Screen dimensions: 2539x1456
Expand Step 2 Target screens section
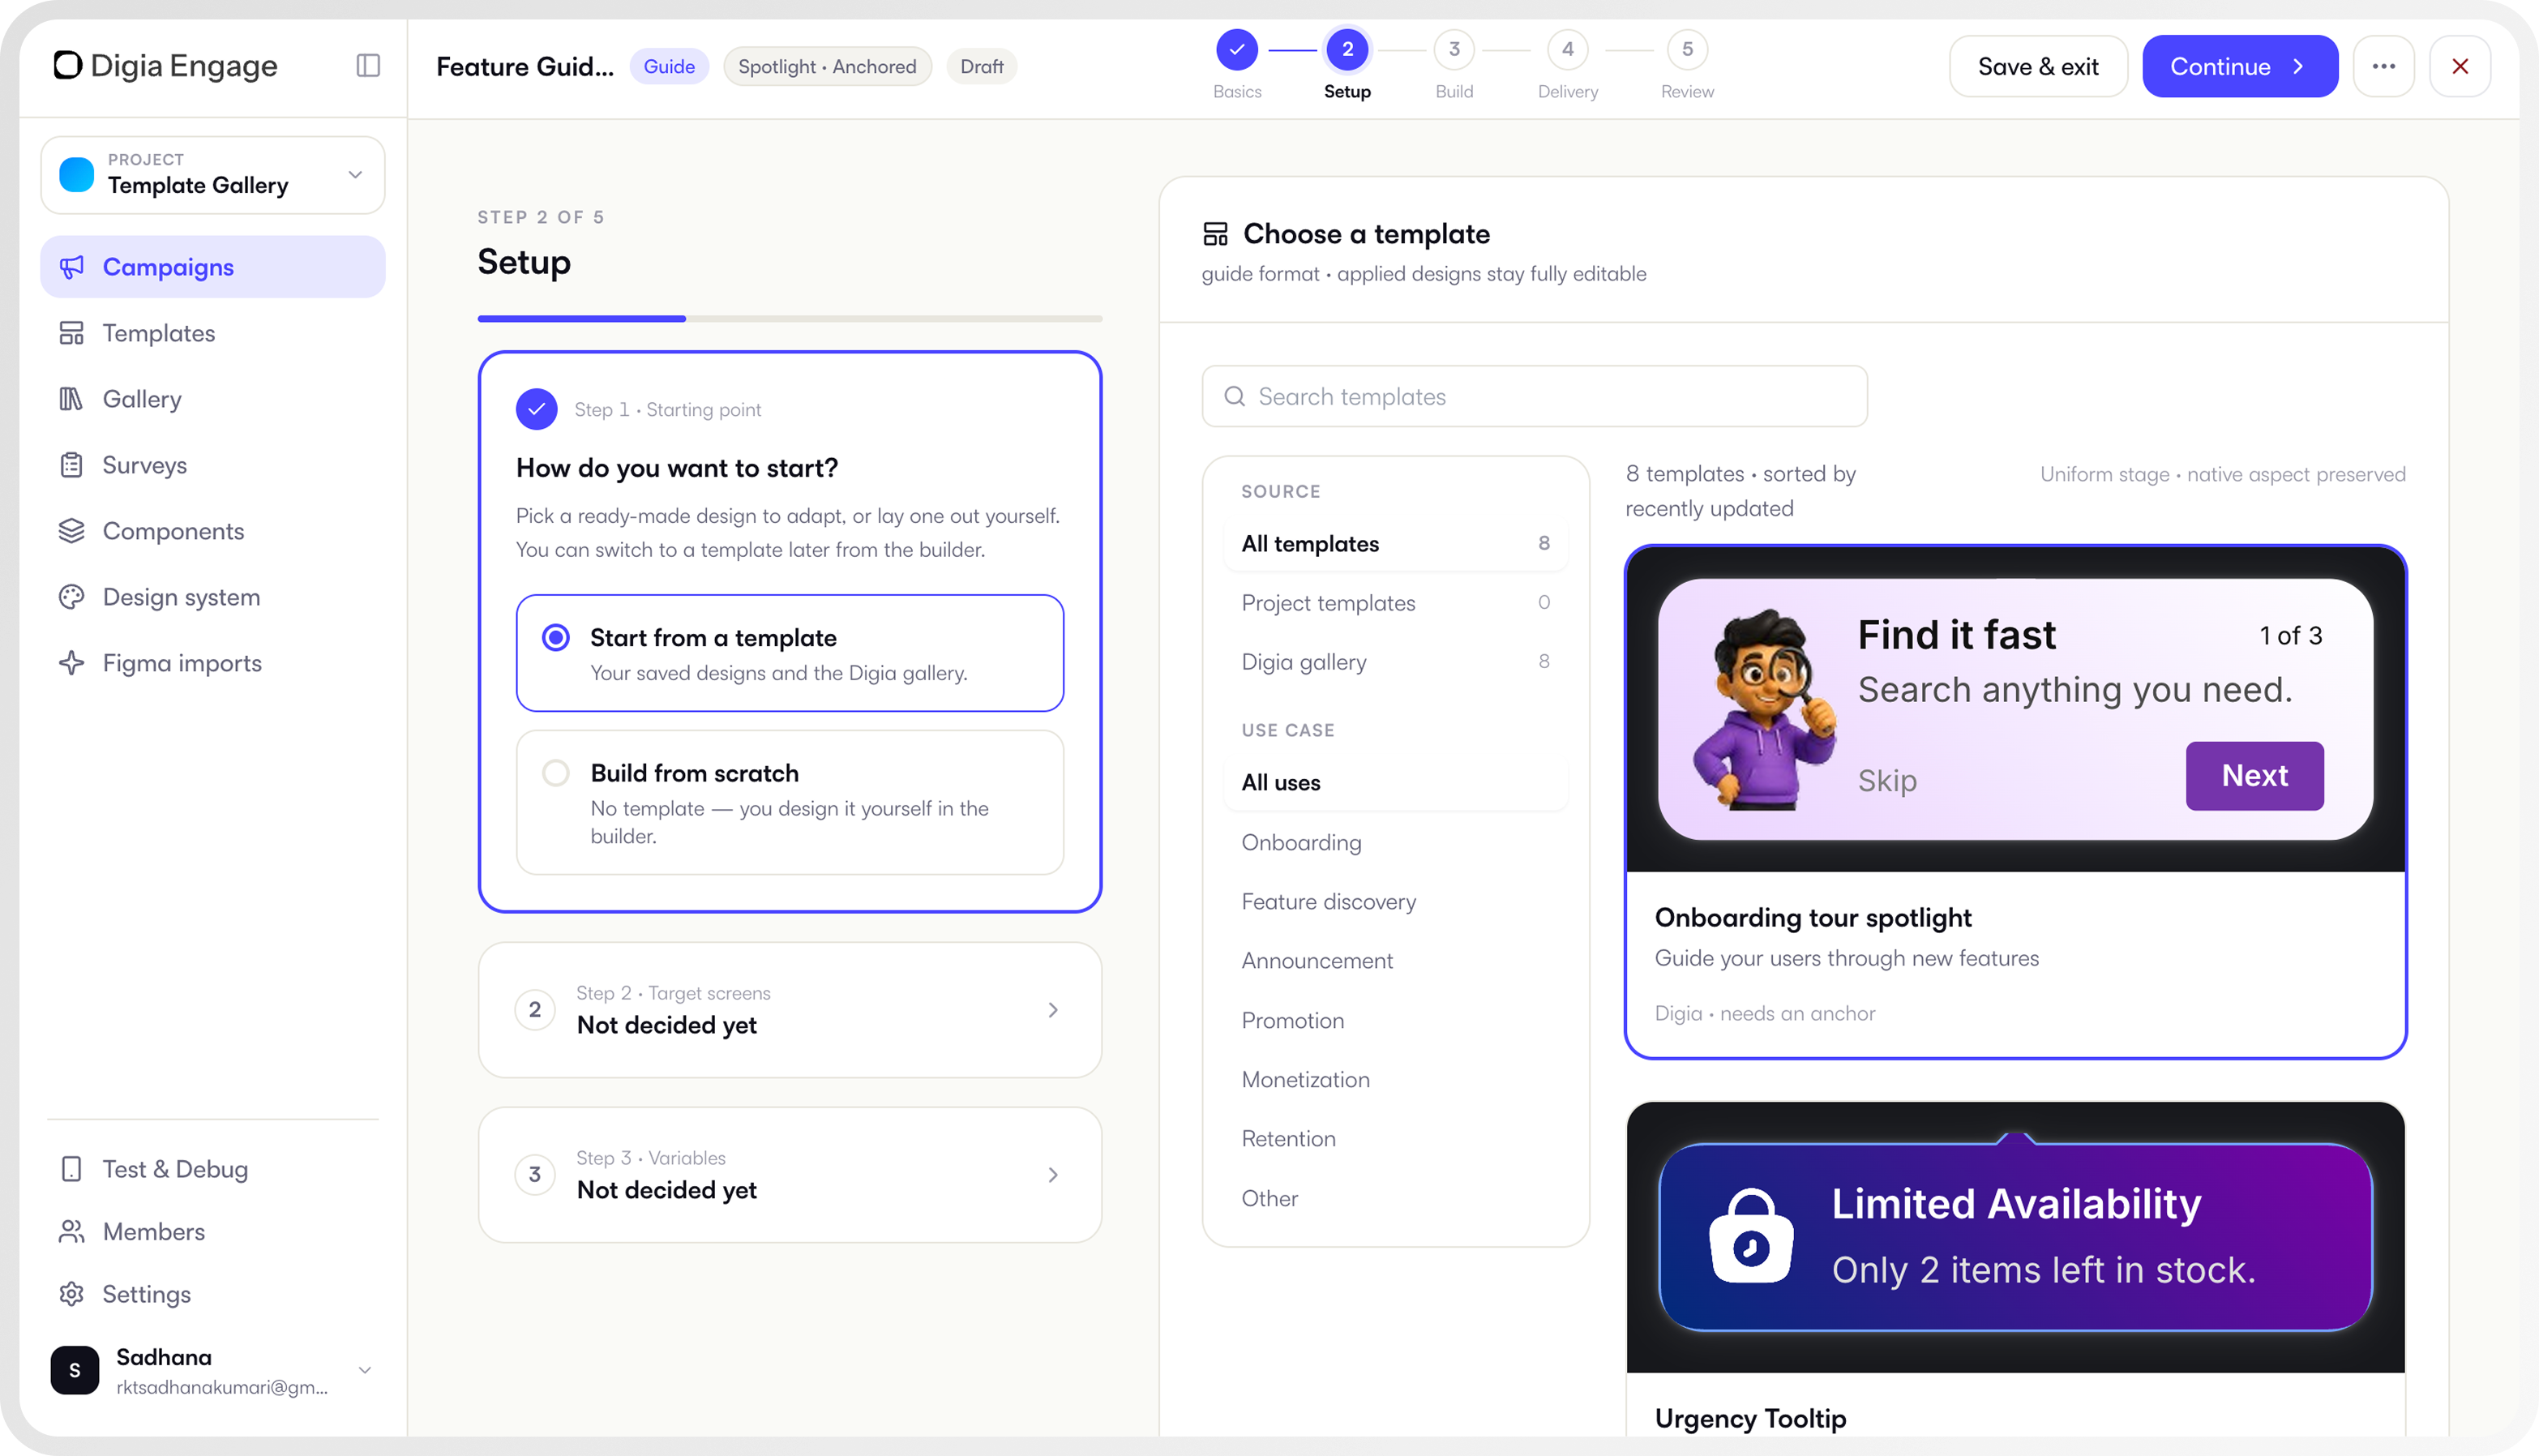click(x=790, y=1010)
